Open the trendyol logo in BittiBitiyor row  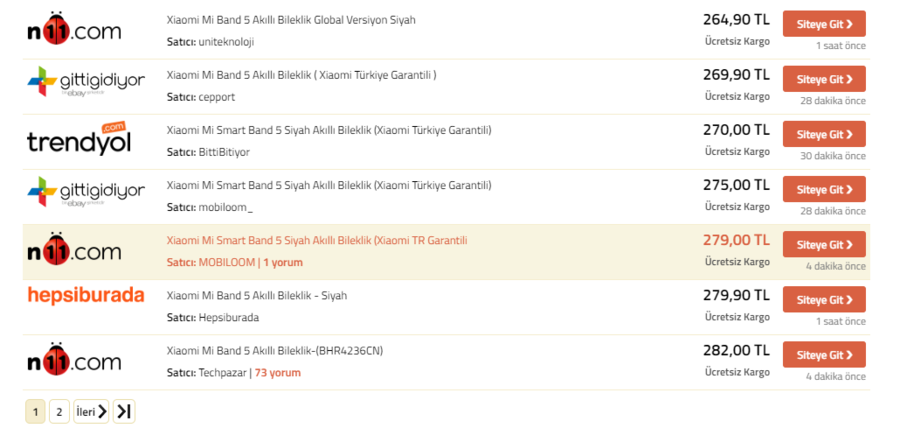click(79, 138)
